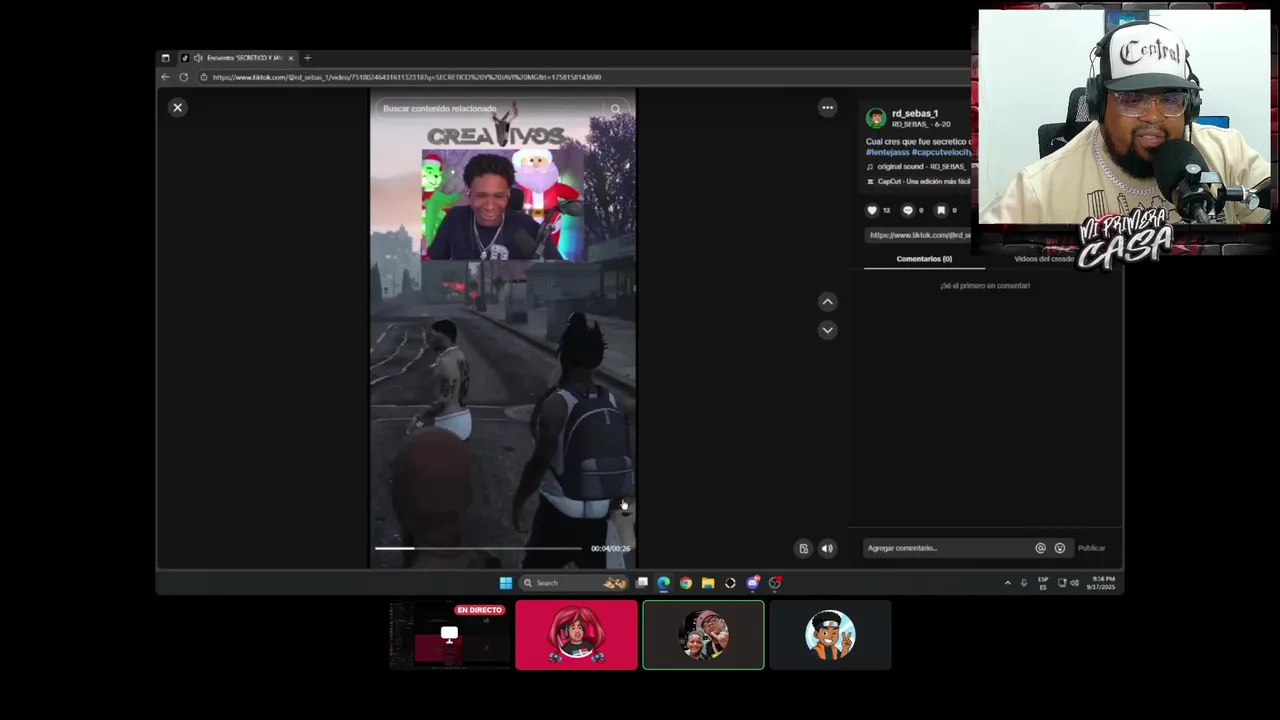Select the 'EN DIRECTO' screen share tile
The image size is (1280, 720).
(x=449, y=635)
